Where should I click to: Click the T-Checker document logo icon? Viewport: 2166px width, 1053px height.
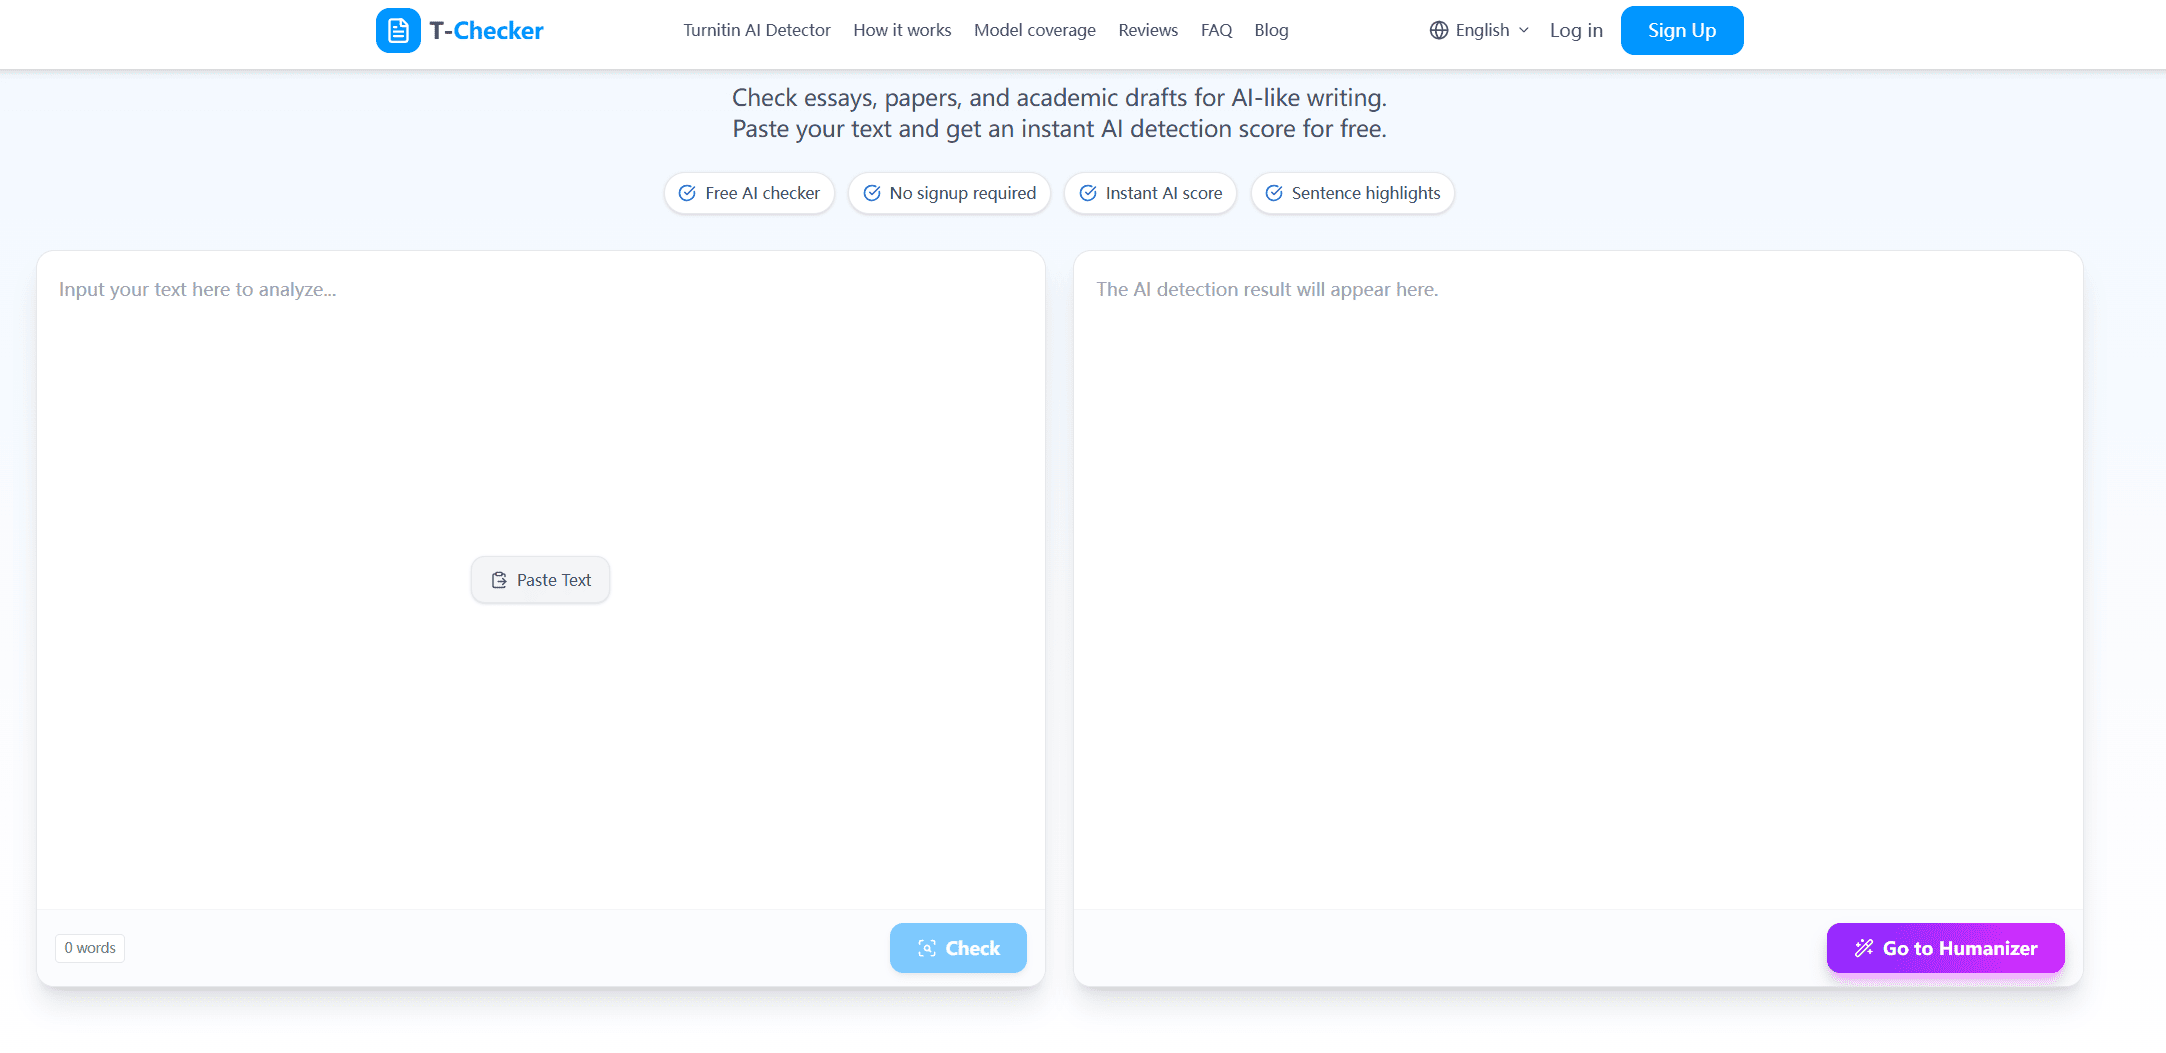click(398, 30)
